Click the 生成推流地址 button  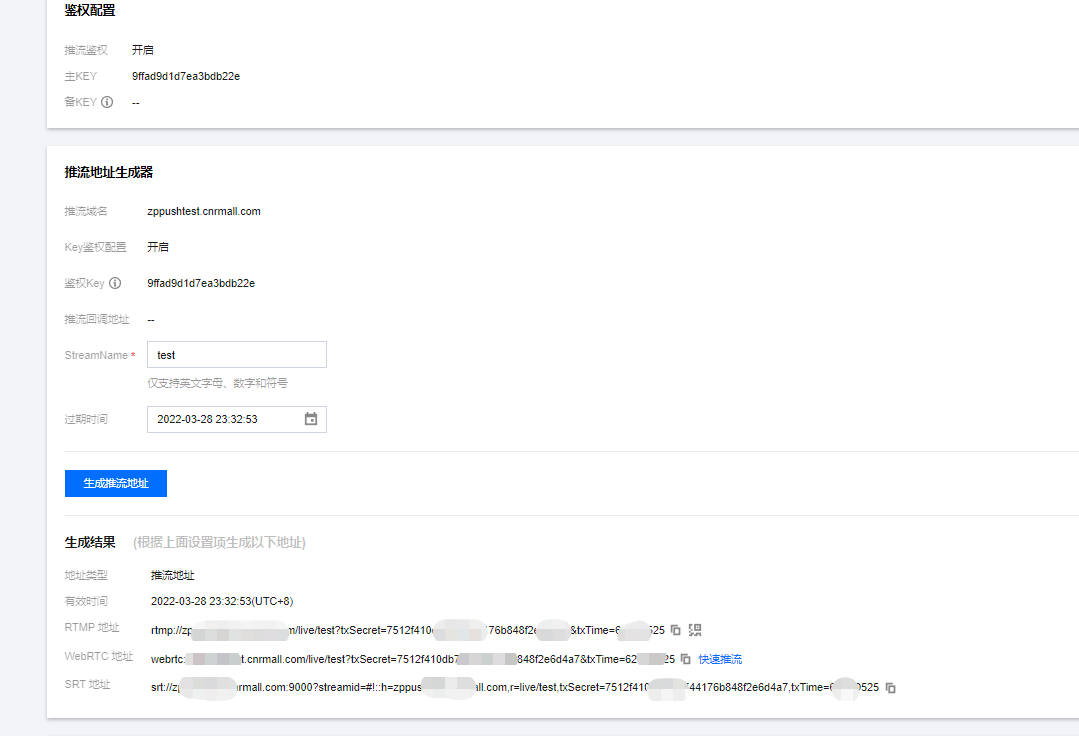click(116, 483)
